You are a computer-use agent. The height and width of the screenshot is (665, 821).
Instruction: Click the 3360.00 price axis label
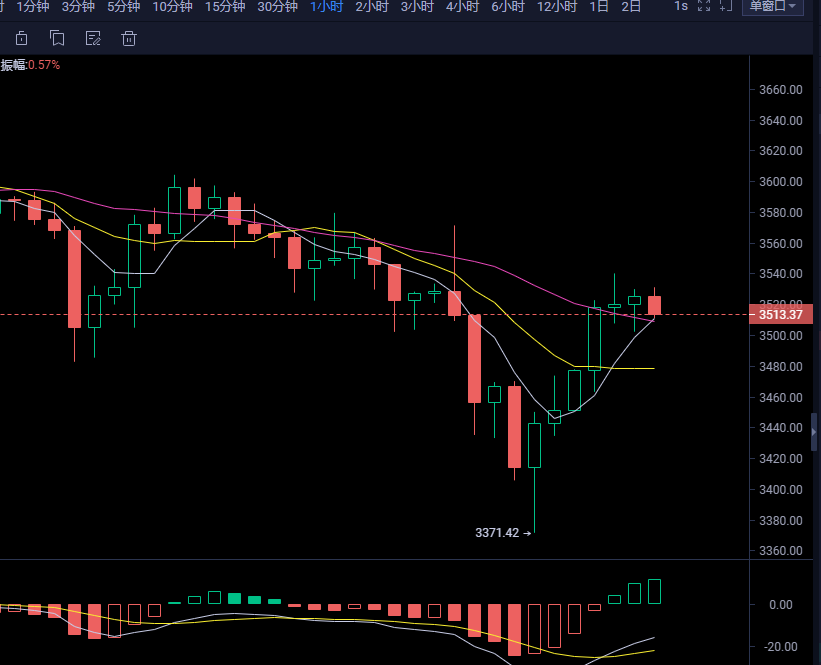point(781,550)
